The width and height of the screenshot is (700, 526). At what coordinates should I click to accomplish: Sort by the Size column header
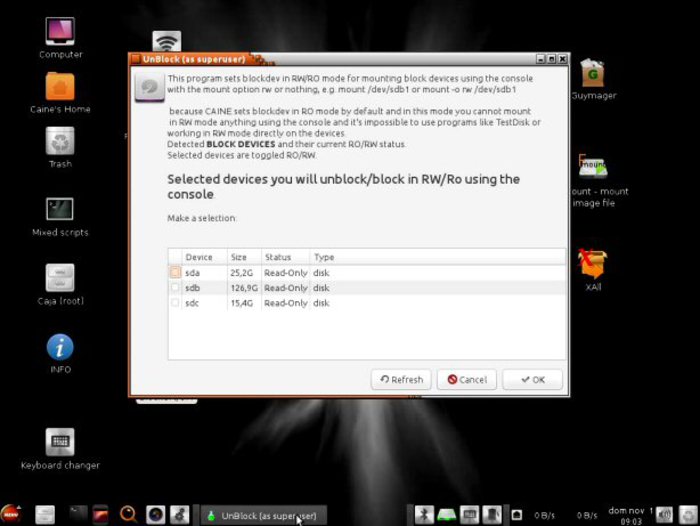coord(244,257)
